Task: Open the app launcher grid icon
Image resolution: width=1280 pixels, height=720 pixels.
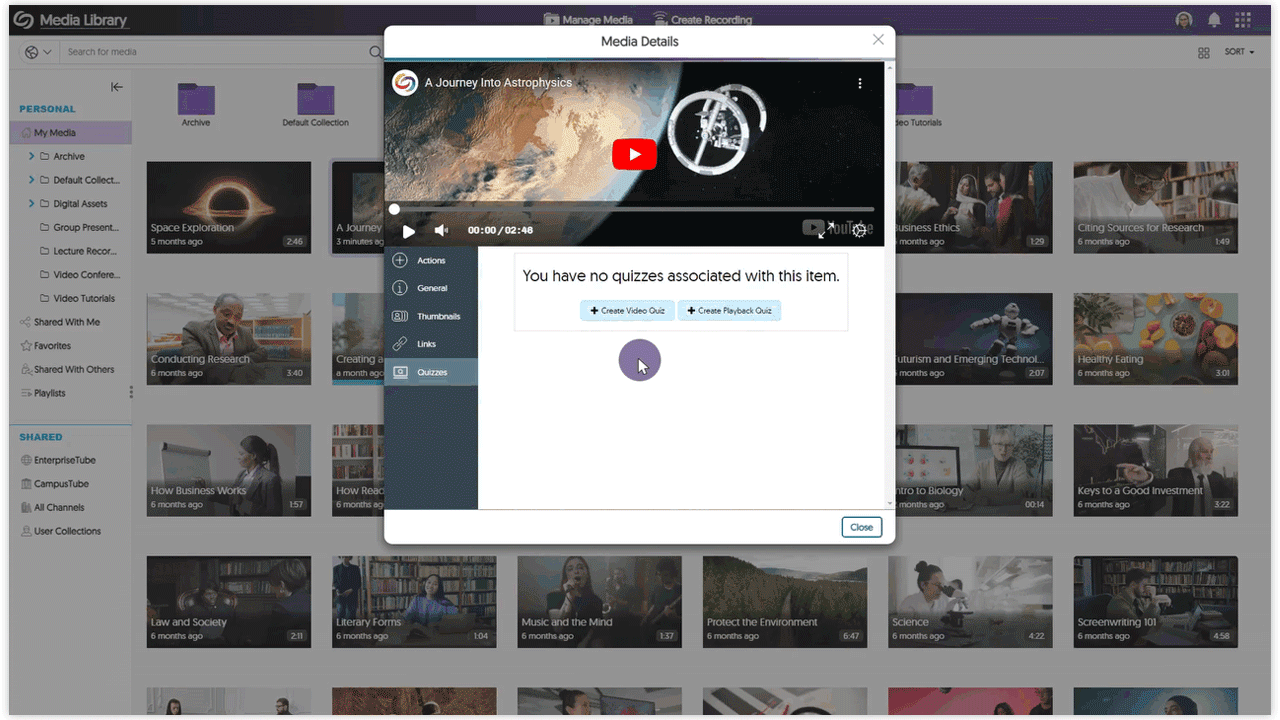Action: click(1243, 19)
